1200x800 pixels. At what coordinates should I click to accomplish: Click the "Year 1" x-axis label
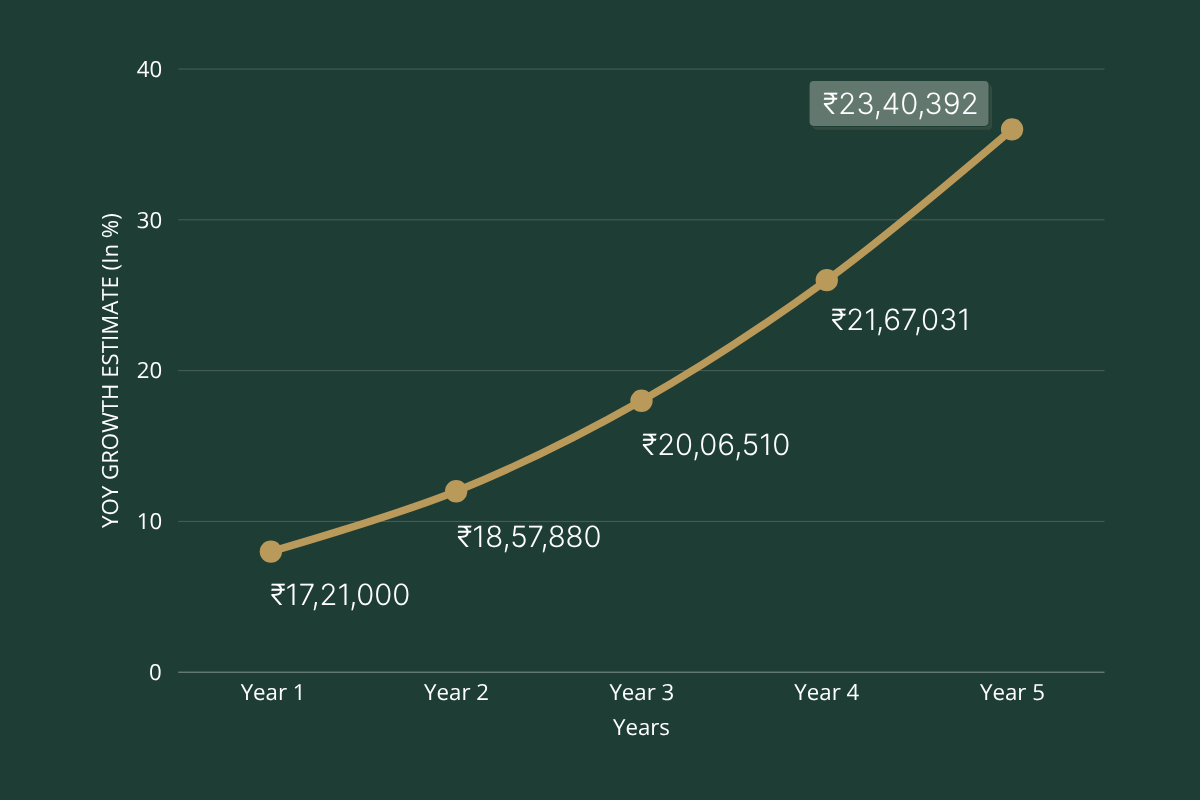(x=271, y=692)
